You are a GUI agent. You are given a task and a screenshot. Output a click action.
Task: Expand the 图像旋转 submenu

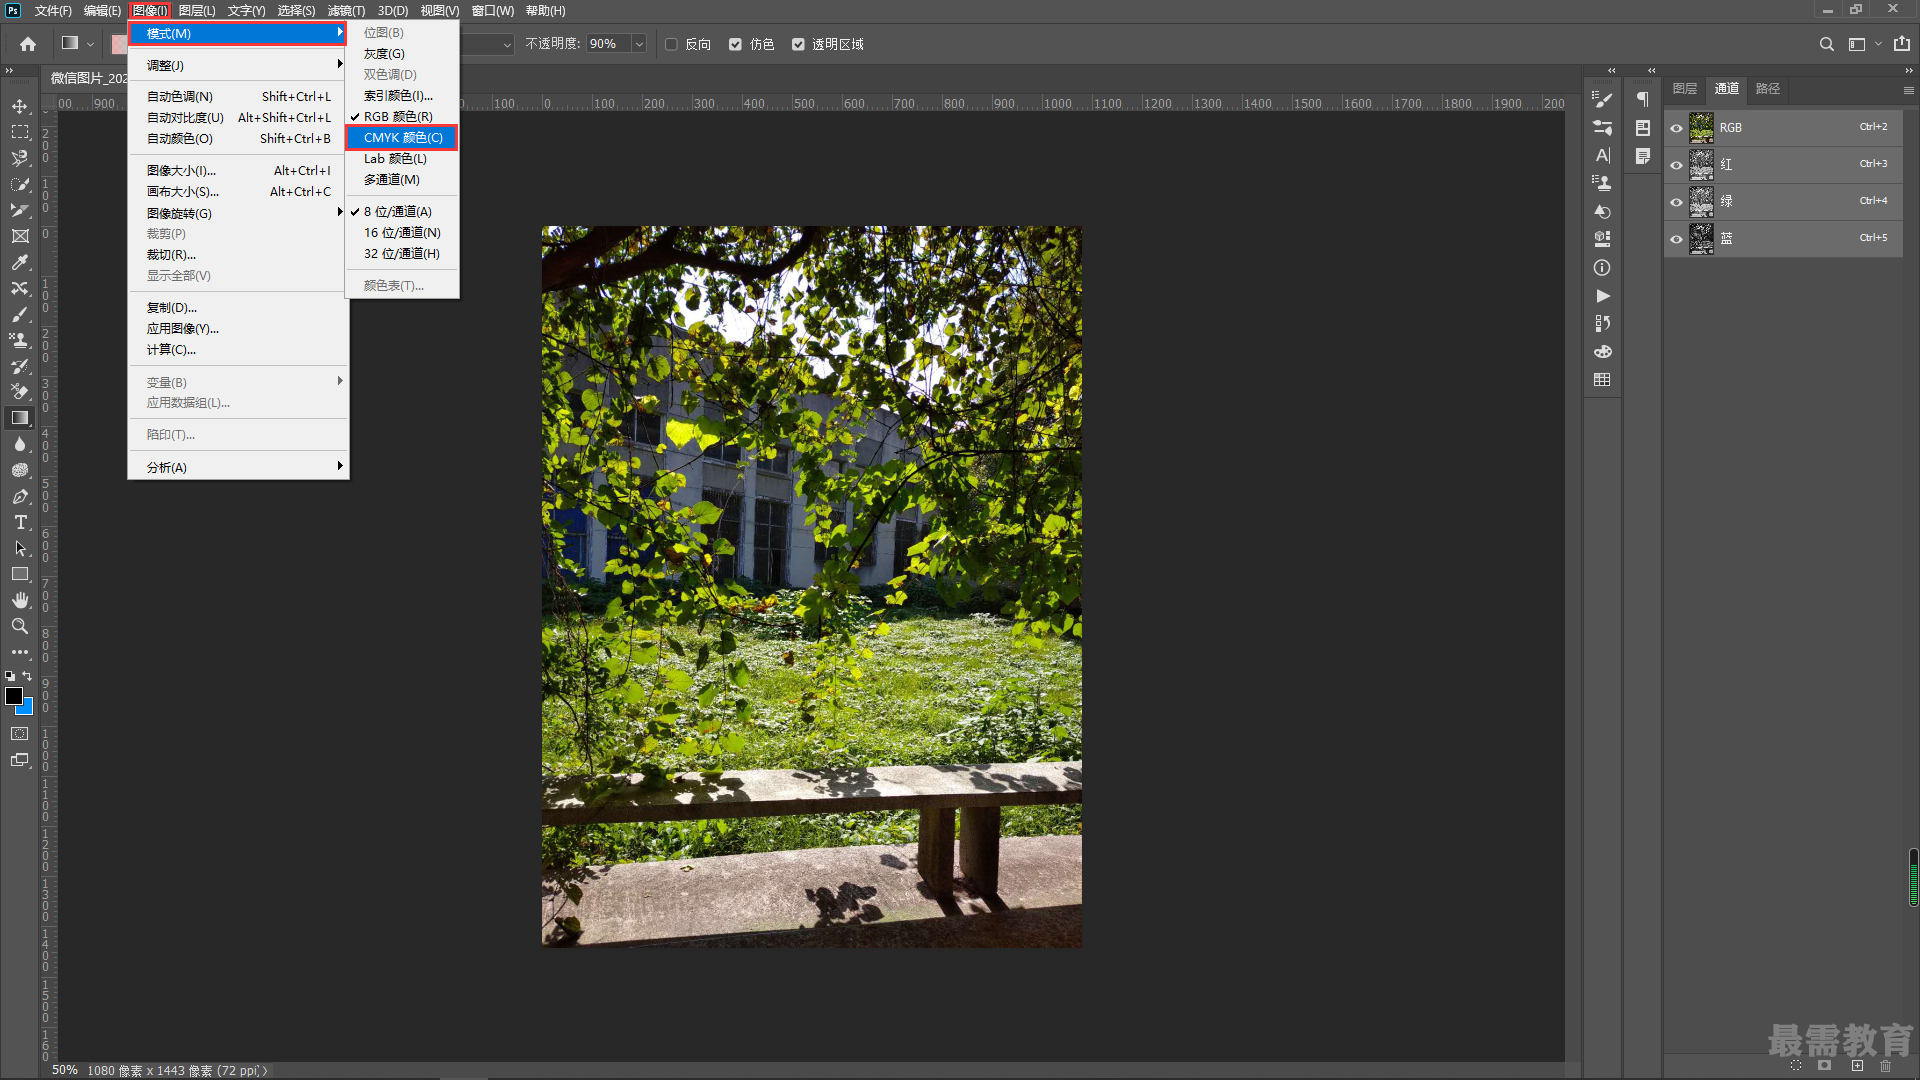(238, 213)
